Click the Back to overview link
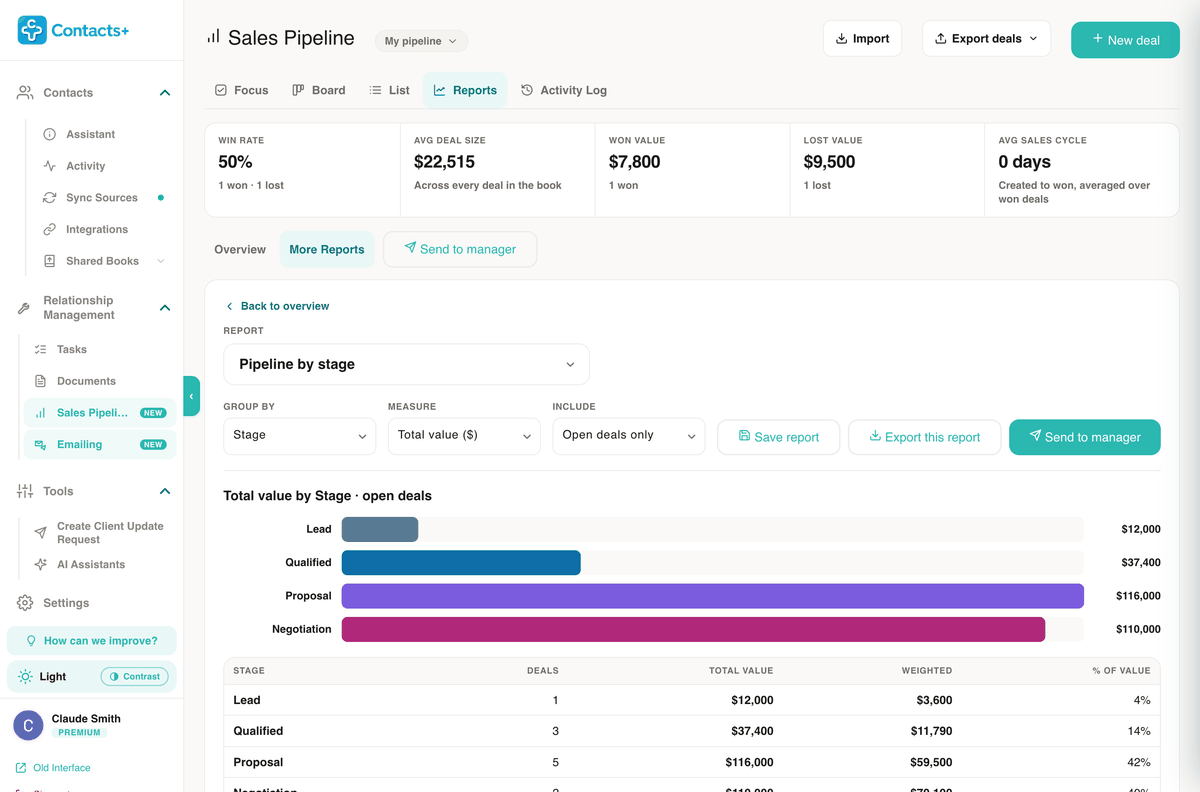The height and width of the screenshot is (792, 1200). tap(277, 306)
